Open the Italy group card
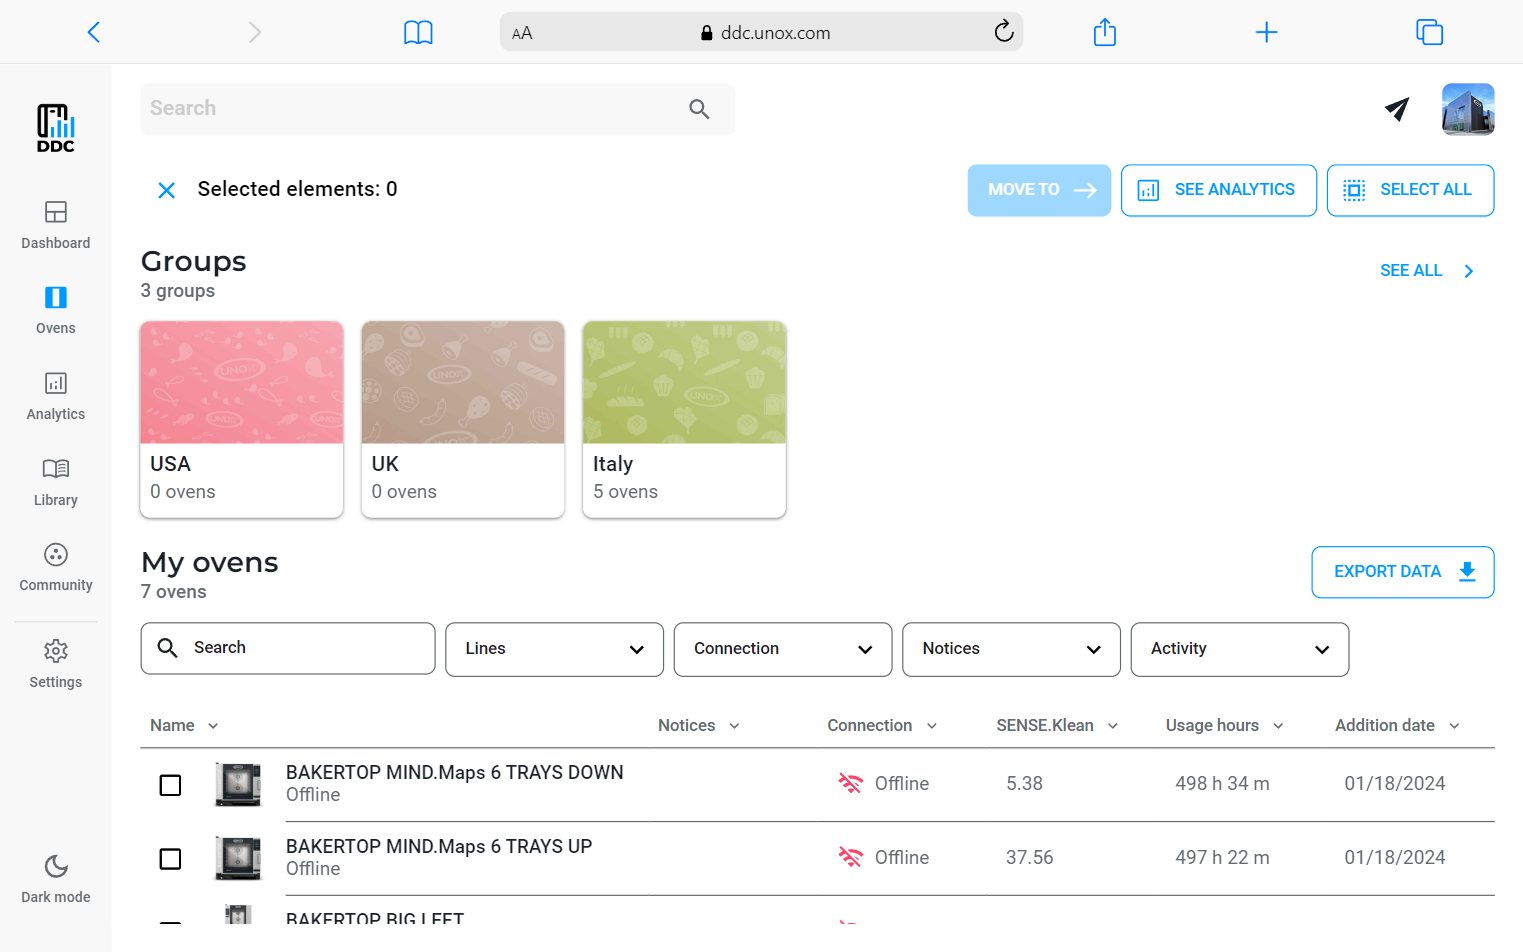The image size is (1523, 952). 684,419
